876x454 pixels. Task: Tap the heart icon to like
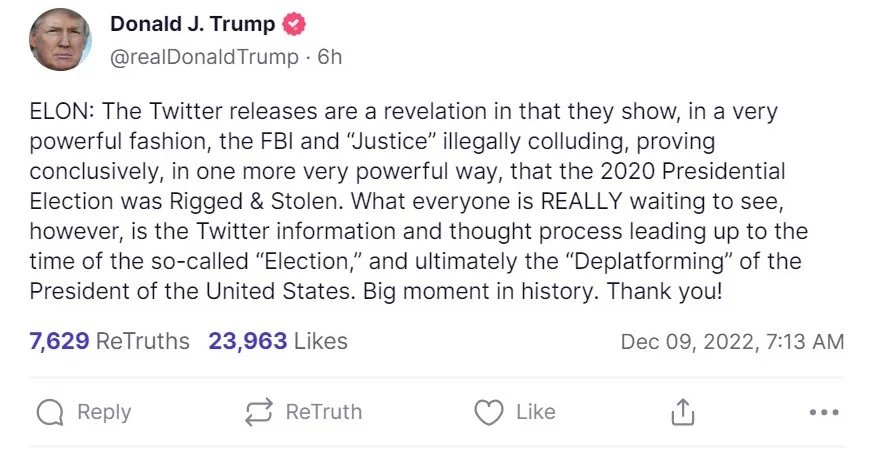click(x=489, y=413)
